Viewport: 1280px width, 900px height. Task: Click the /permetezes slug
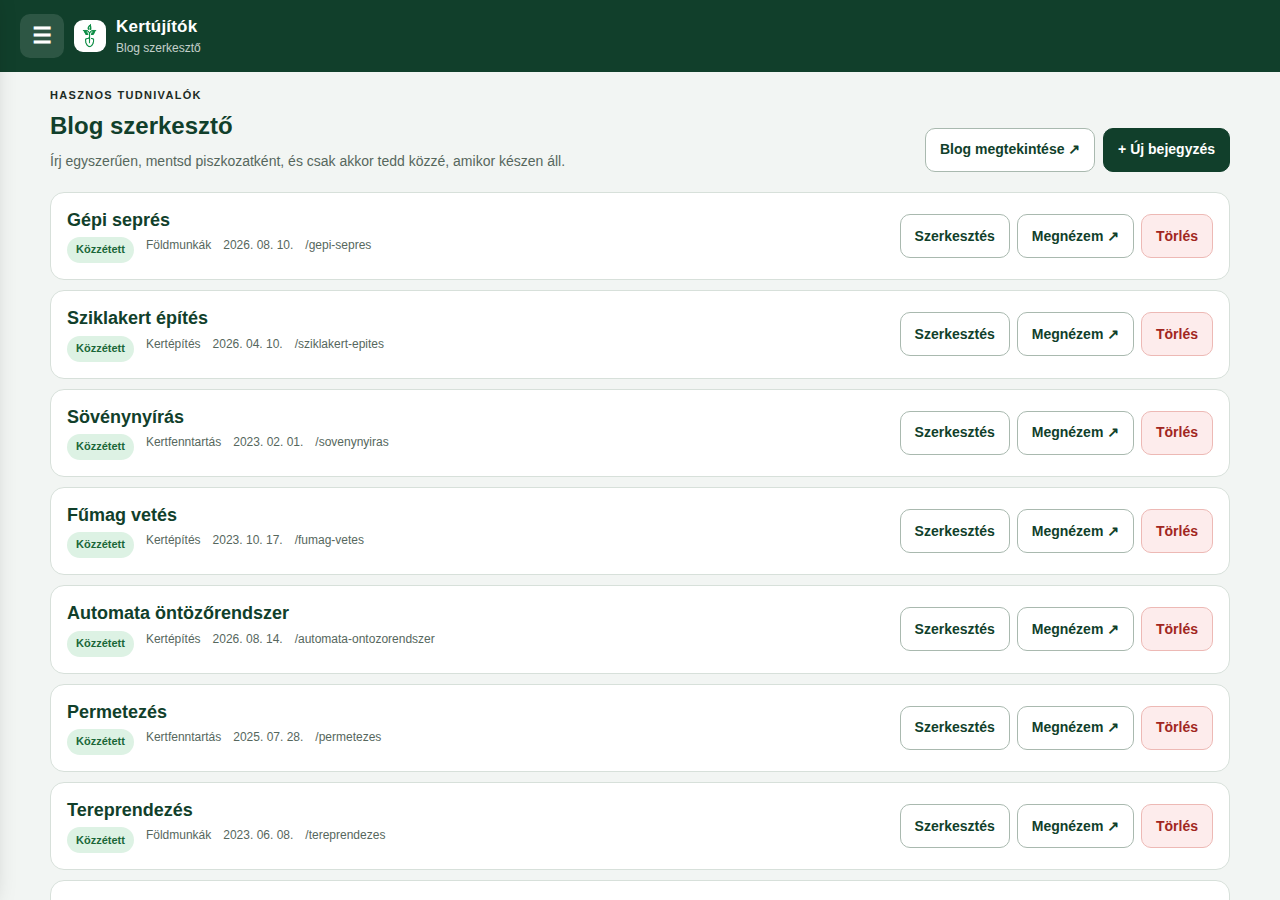[x=348, y=737]
